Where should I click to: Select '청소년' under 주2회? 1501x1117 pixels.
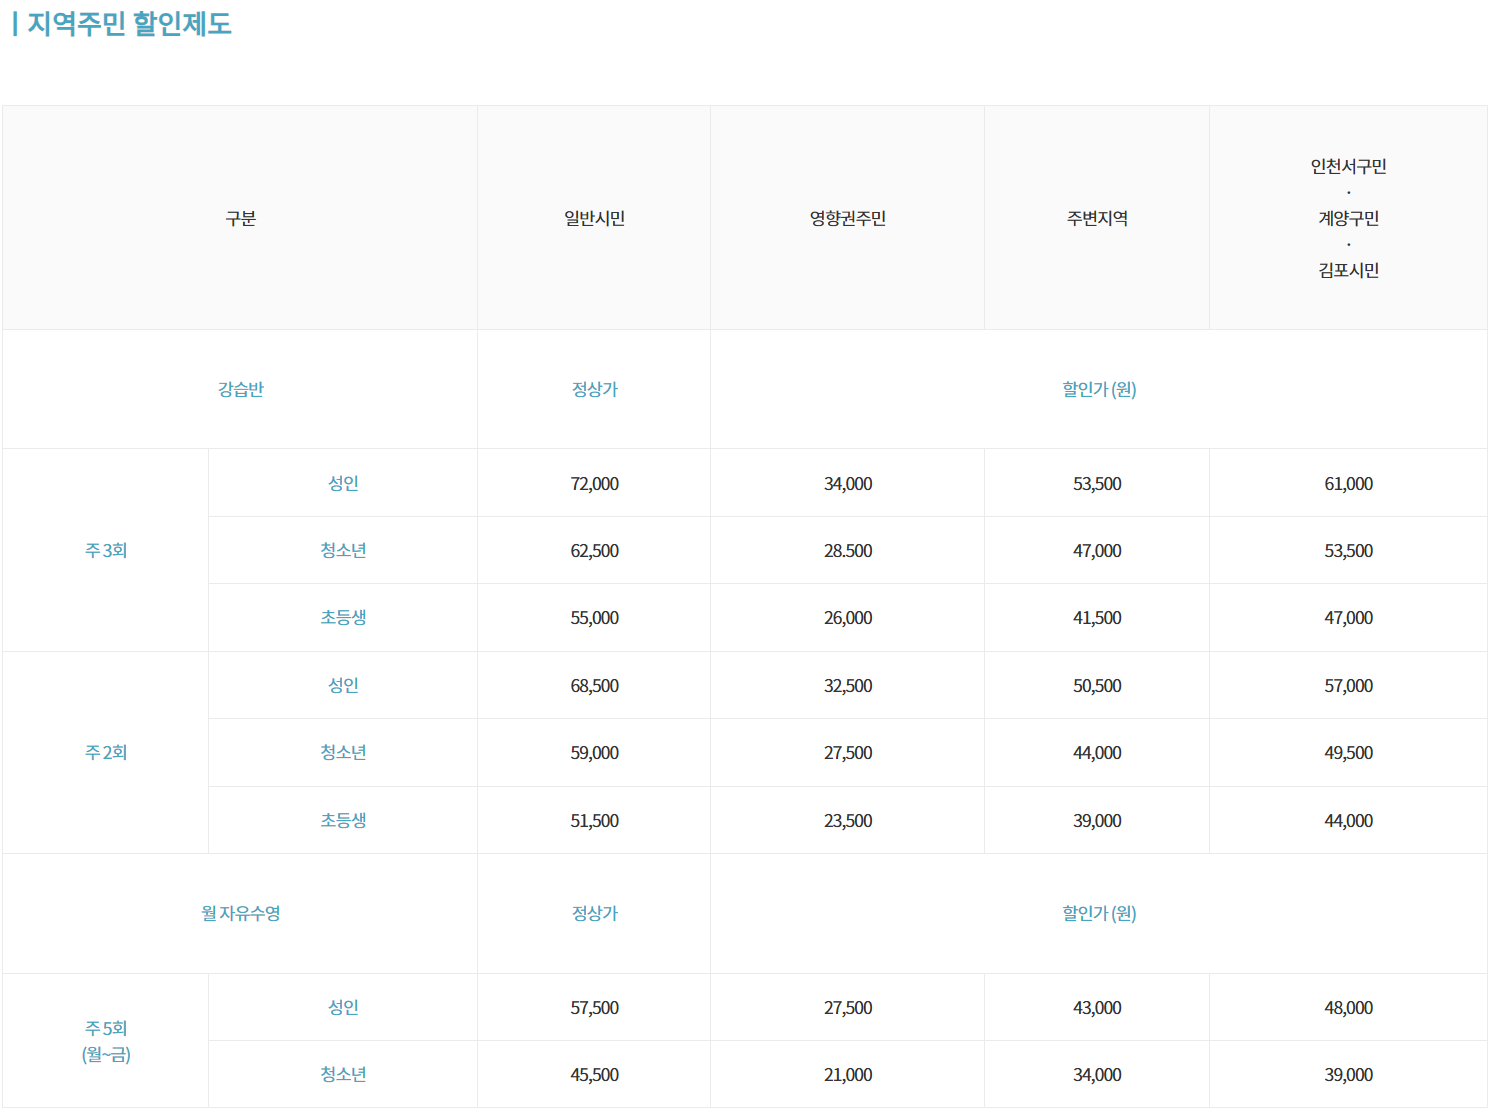click(343, 752)
